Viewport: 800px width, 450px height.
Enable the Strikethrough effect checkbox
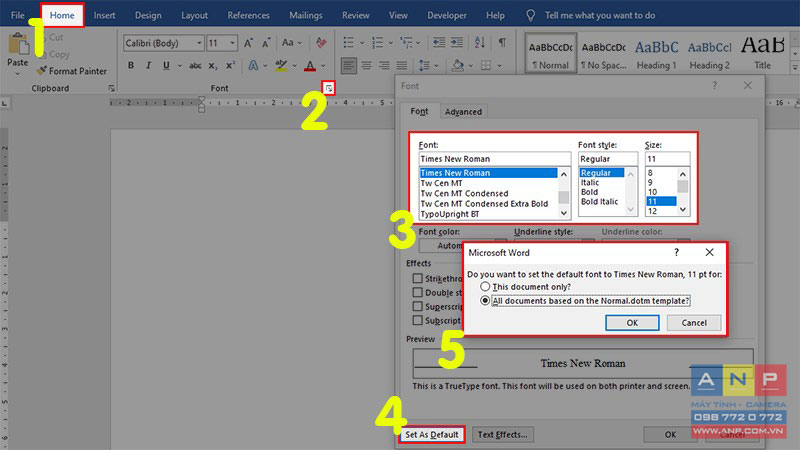click(x=417, y=278)
